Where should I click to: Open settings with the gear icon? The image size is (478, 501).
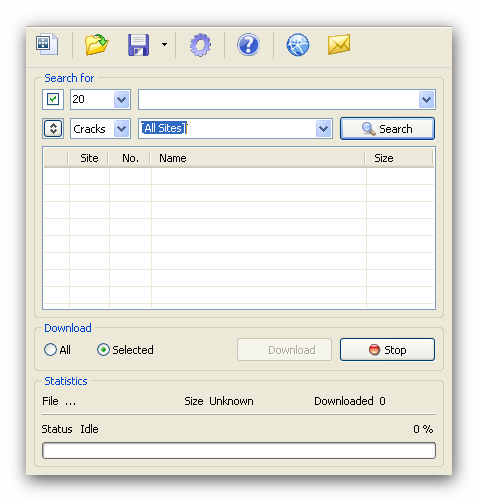(200, 45)
